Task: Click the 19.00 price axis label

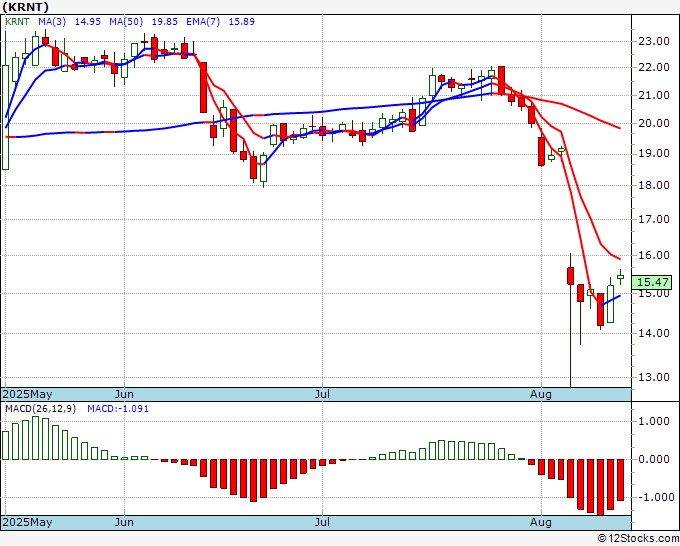Action: click(654, 154)
